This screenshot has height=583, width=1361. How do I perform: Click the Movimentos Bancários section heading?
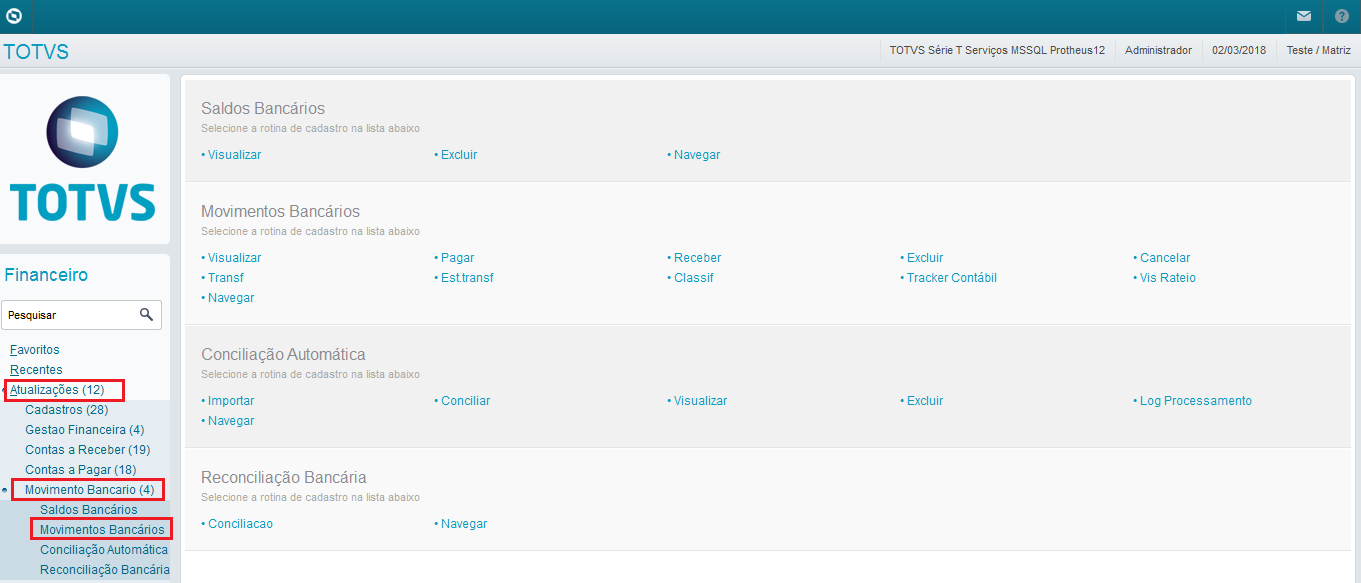point(280,212)
